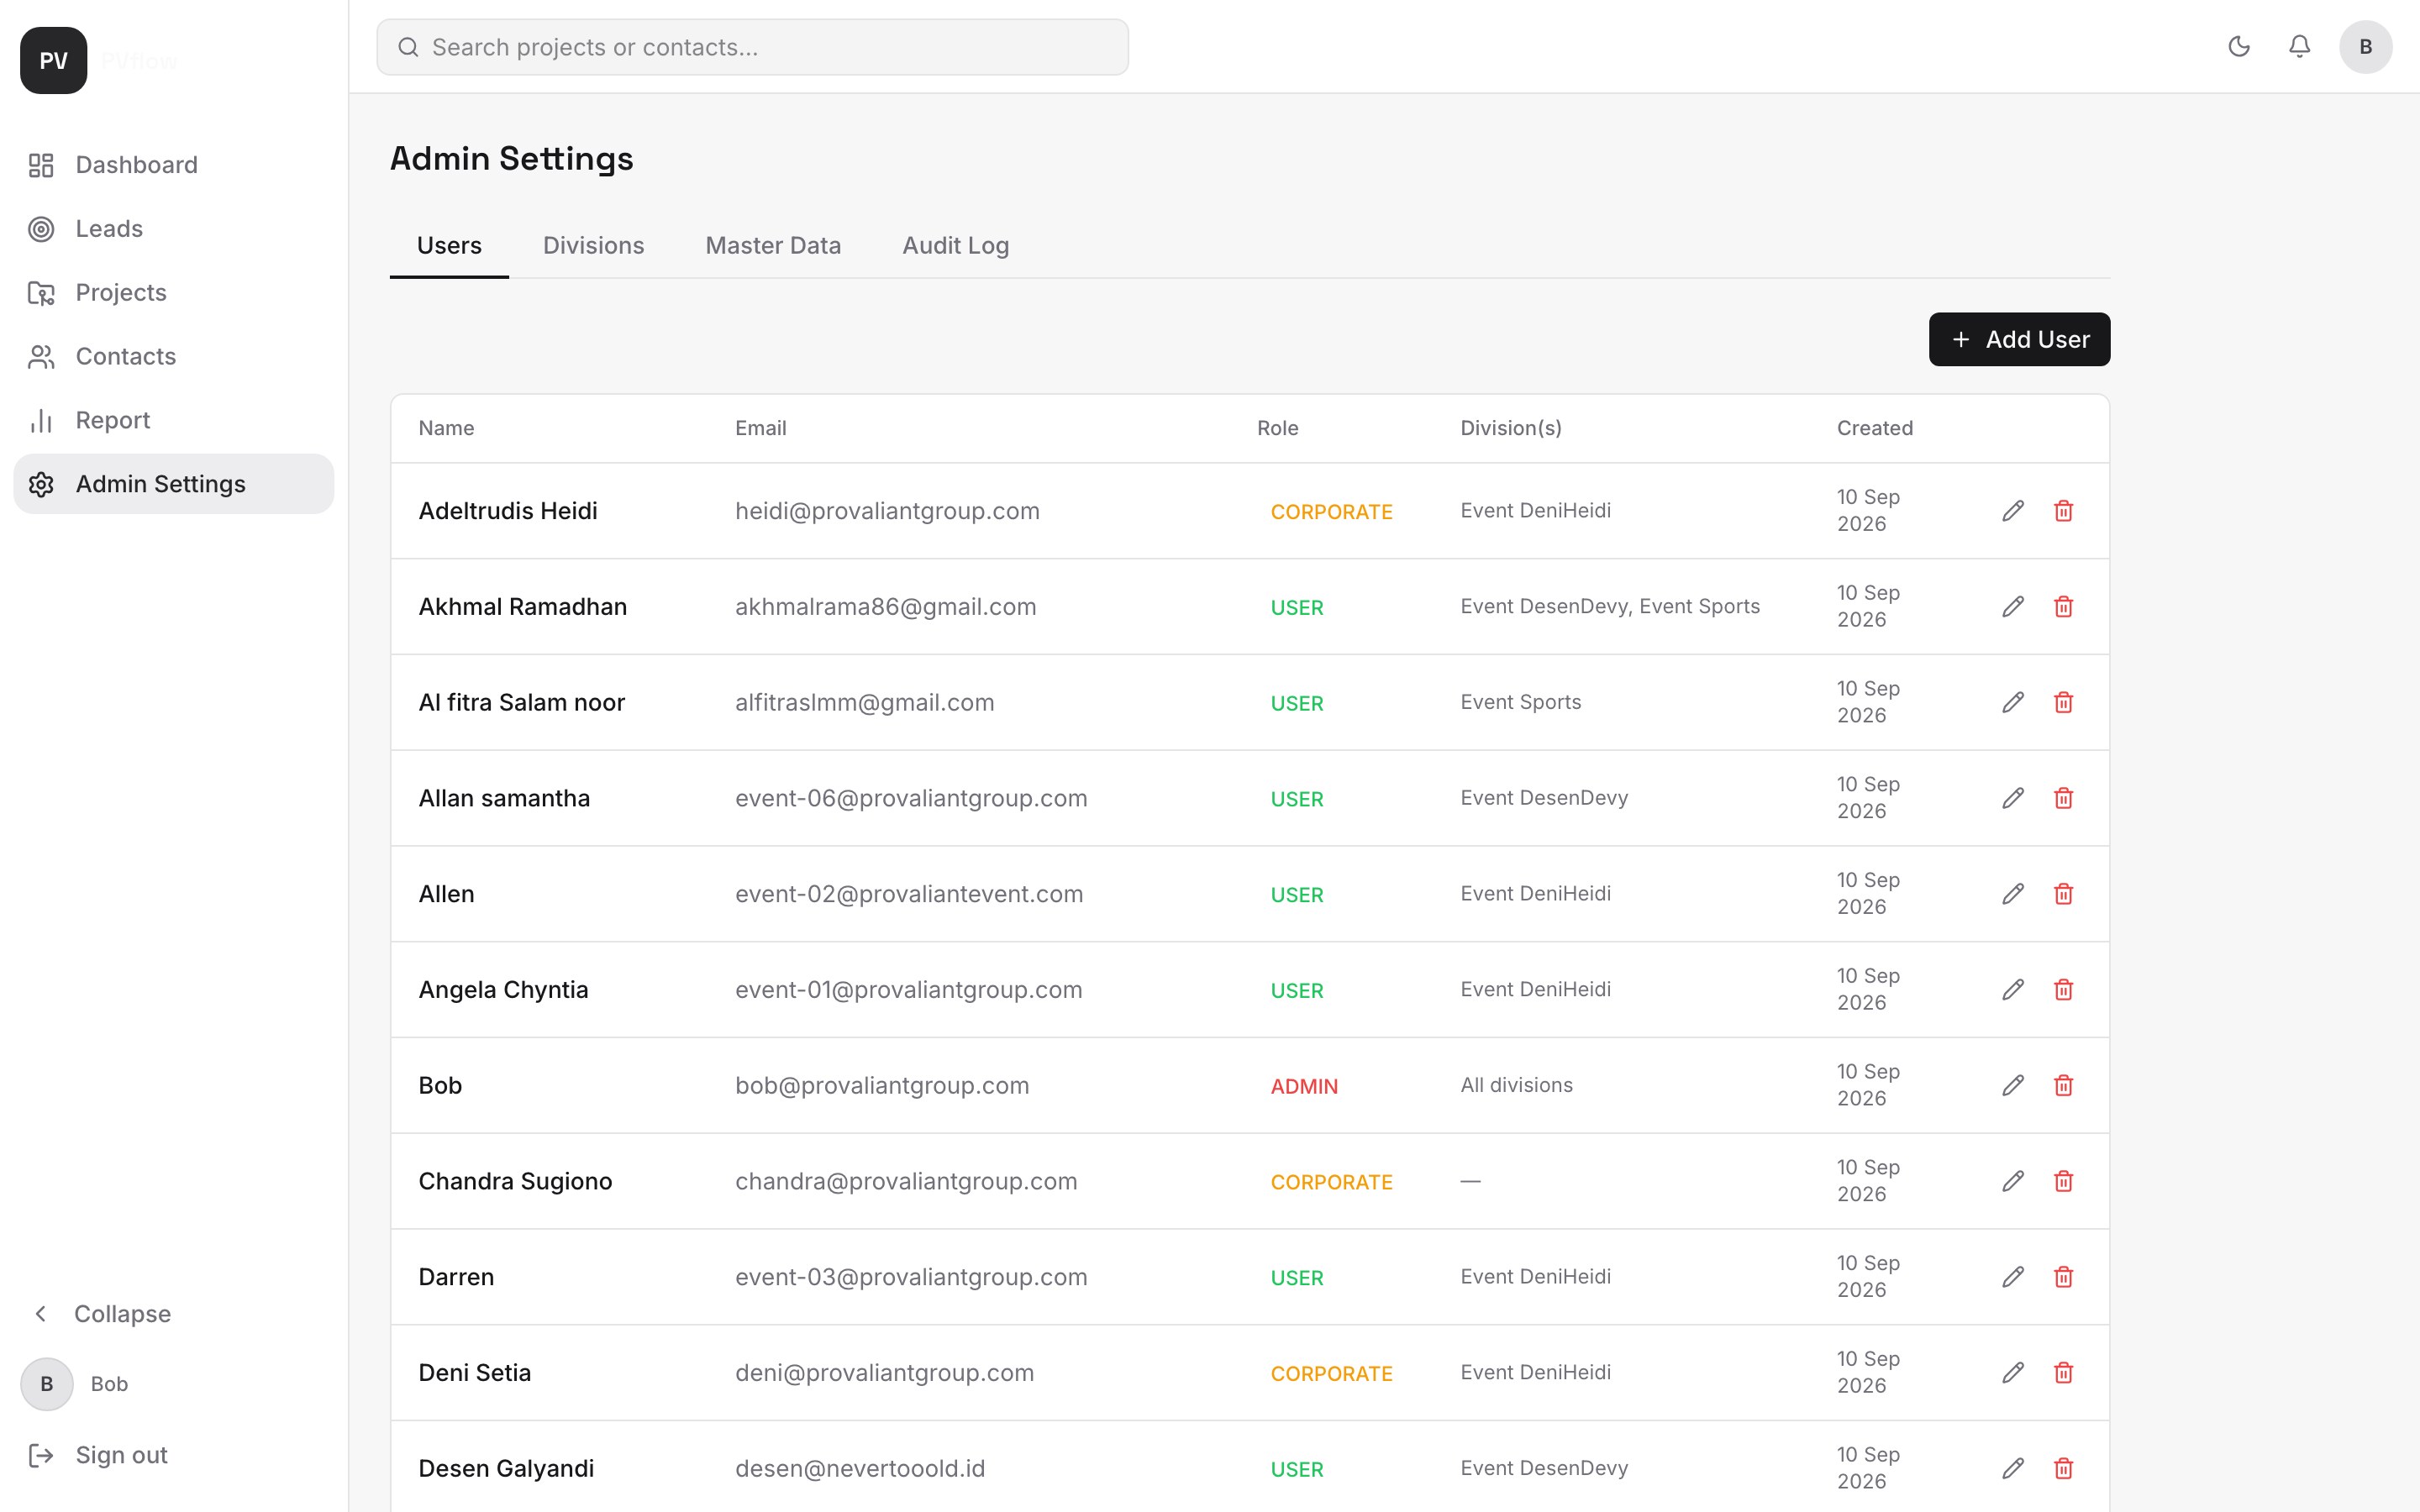Edit user Bob in the table
The height and width of the screenshot is (1512, 2420).
pos(2013,1086)
